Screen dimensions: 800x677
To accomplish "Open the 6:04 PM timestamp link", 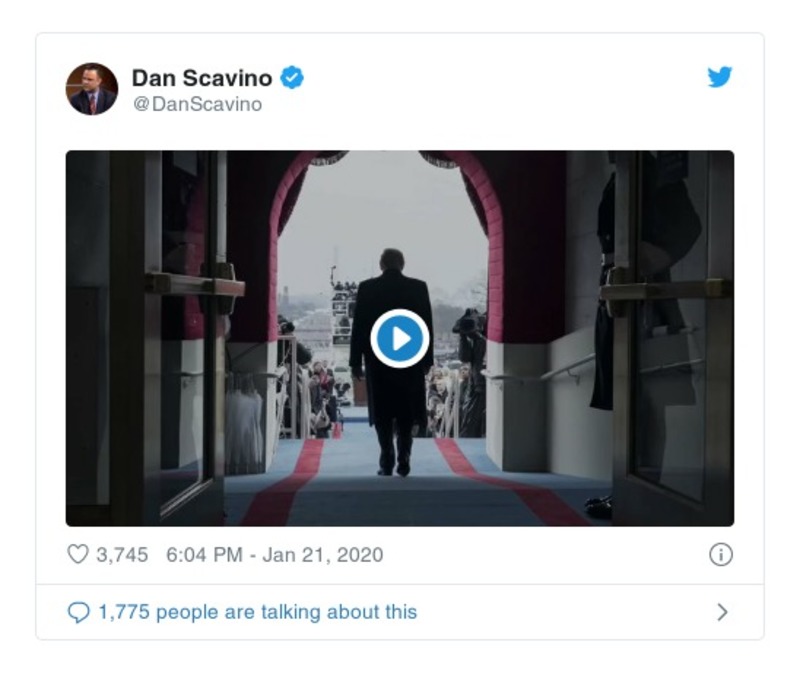I will 203,554.
